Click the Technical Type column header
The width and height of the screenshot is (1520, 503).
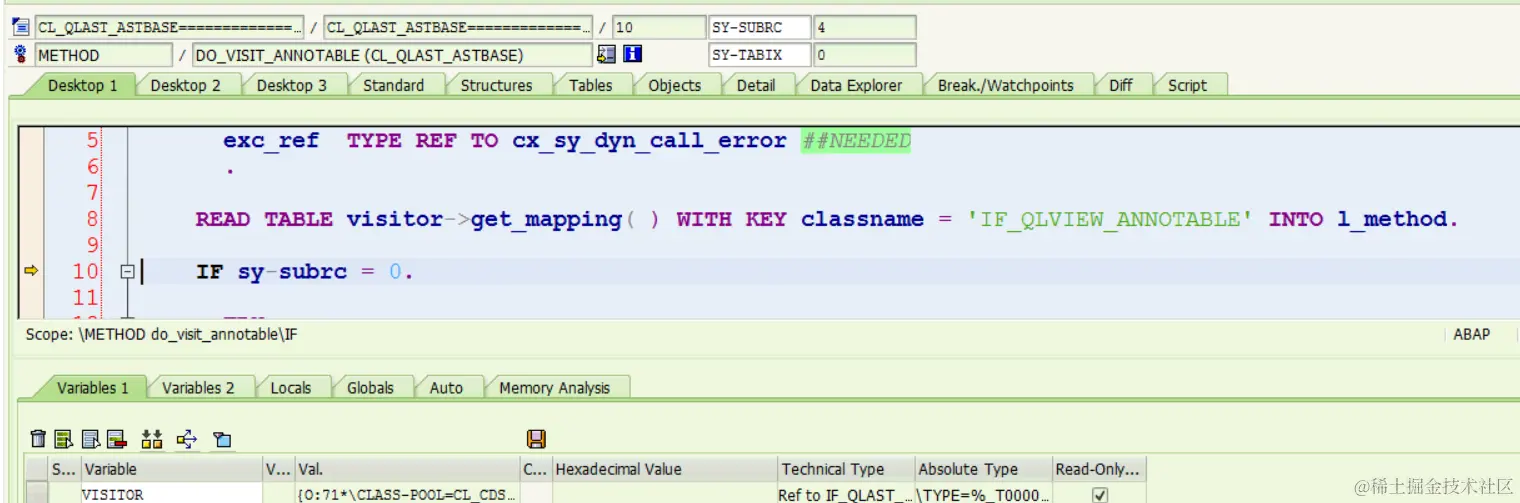[847, 469]
